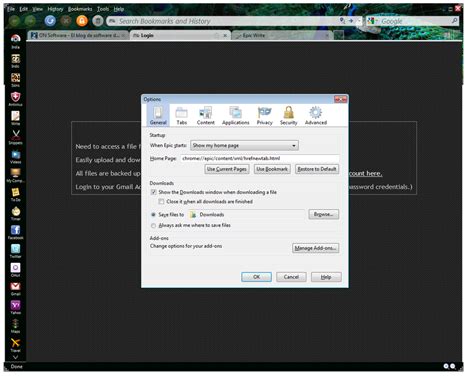Image resolution: width=474 pixels, height=378 pixels.
Task: Open the address bar history dropdown arrow
Action: pos(359,21)
